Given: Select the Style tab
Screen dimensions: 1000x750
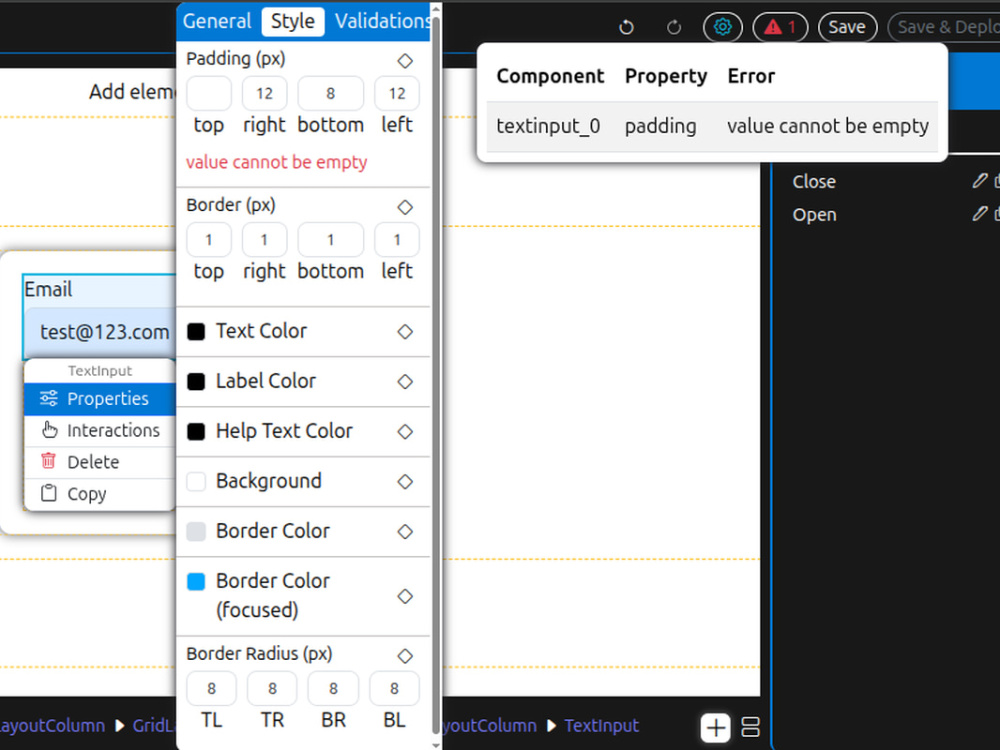Looking at the screenshot, I should (x=293, y=21).
